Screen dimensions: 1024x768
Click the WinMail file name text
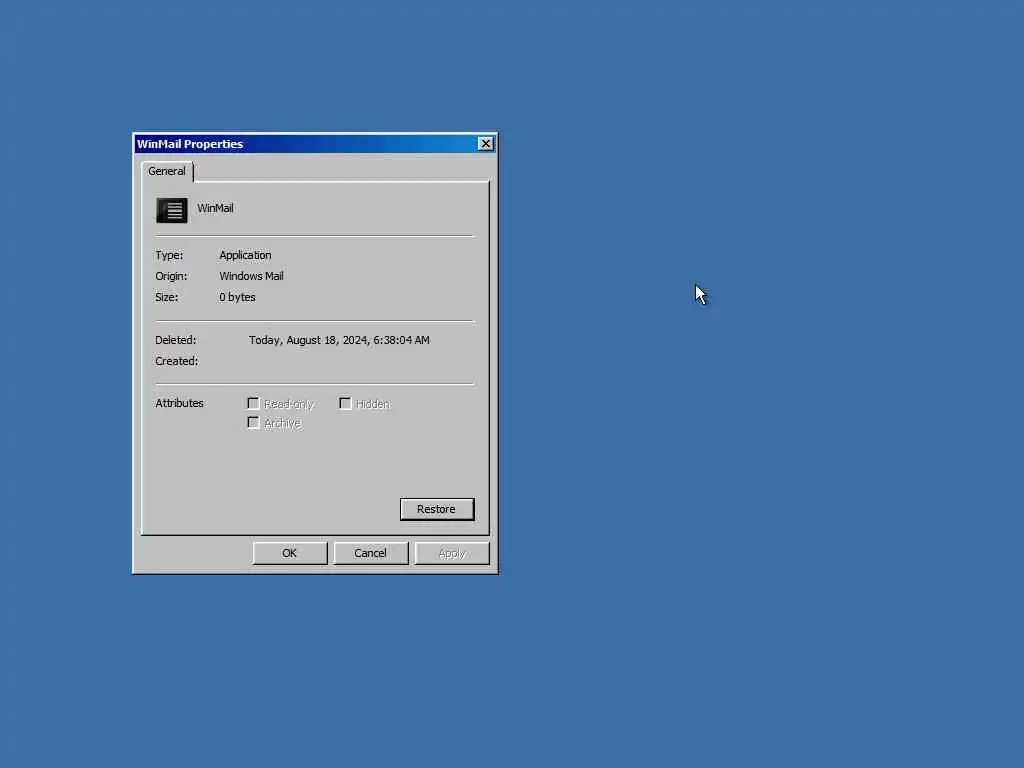[216, 208]
